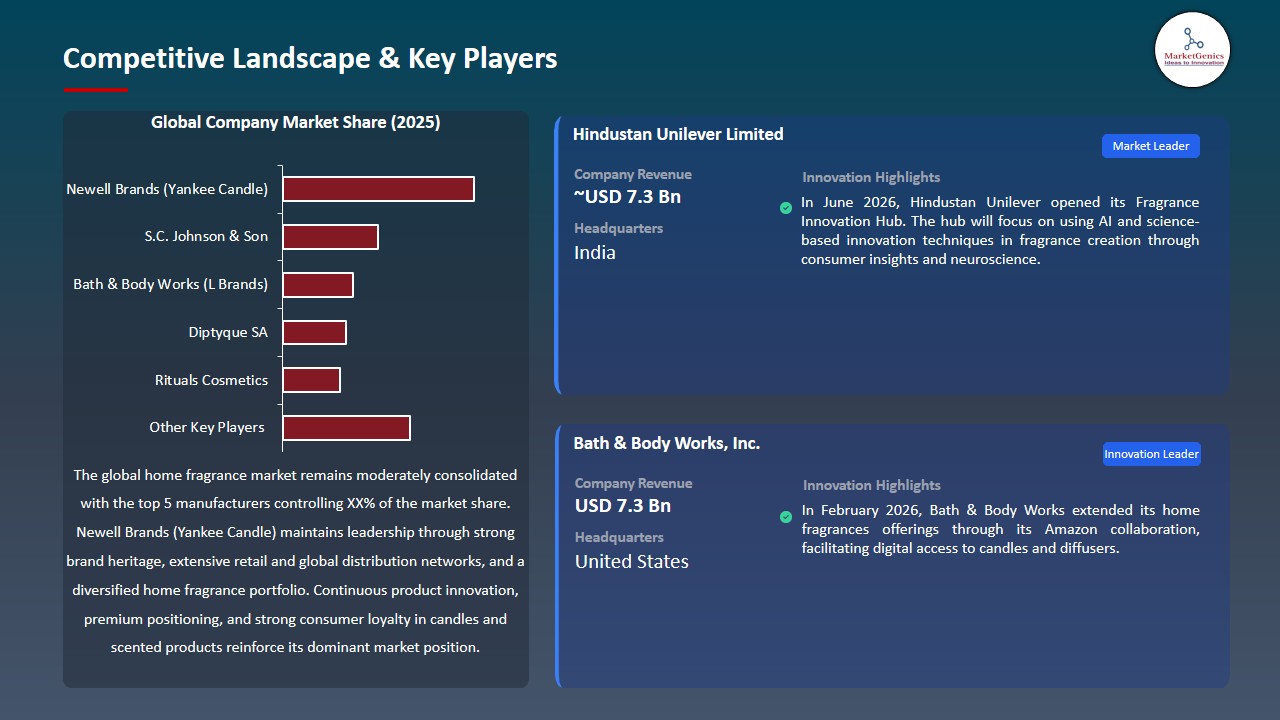Click the MarketGenics logo icon
Image resolution: width=1280 pixels, height=720 pixels.
(1192, 50)
